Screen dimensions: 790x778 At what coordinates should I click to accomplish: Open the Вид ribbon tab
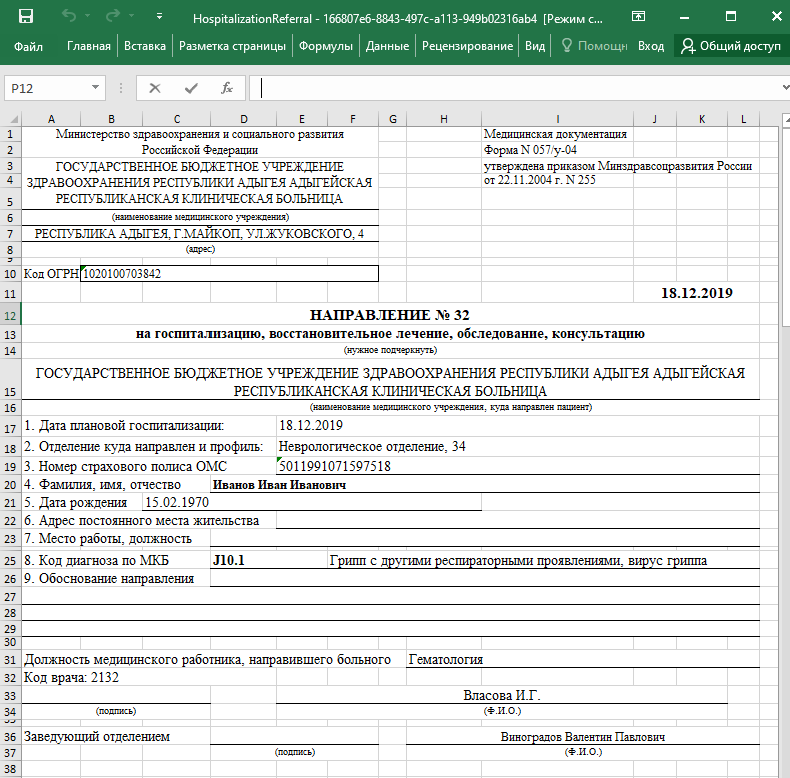tap(535, 46)
